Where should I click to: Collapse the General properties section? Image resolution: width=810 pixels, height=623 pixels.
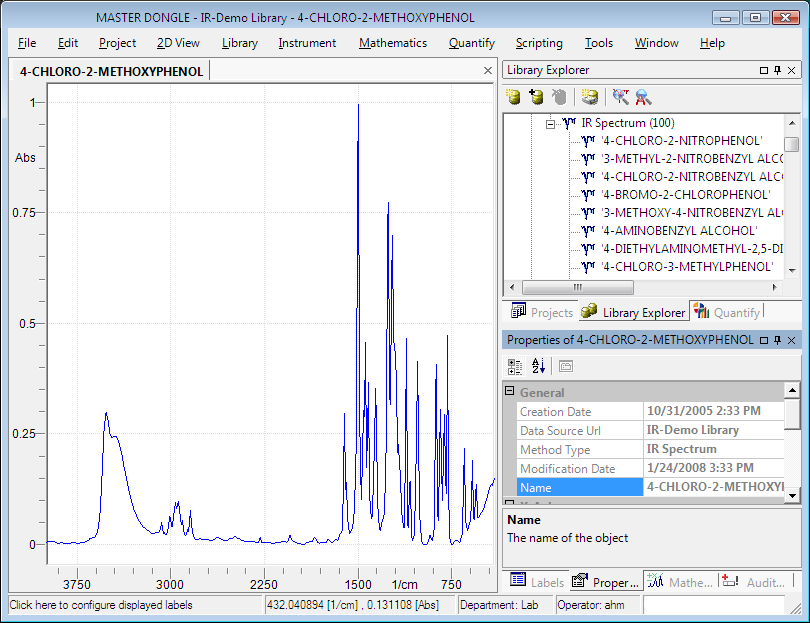pyautogui.click(x=510, y=392)
